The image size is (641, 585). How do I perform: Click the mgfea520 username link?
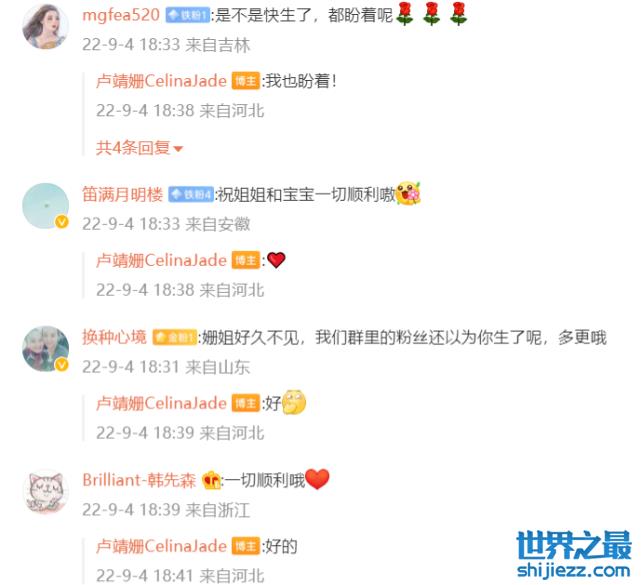click(121, 16)
